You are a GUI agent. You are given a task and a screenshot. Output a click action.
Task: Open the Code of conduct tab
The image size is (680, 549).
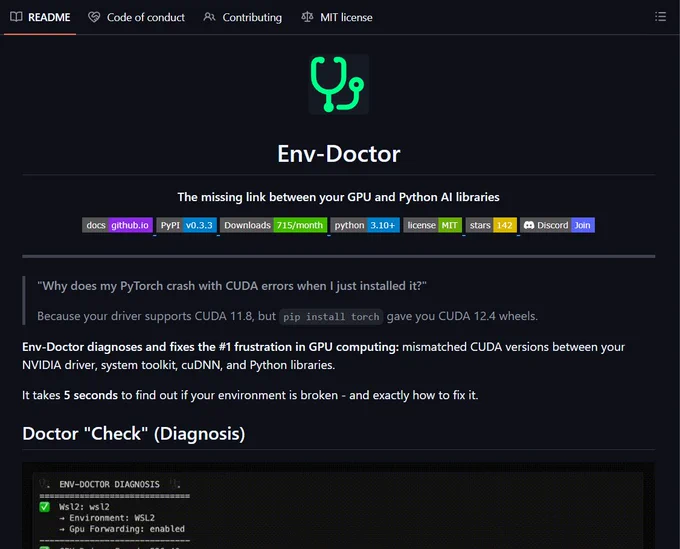click(136, 17)
